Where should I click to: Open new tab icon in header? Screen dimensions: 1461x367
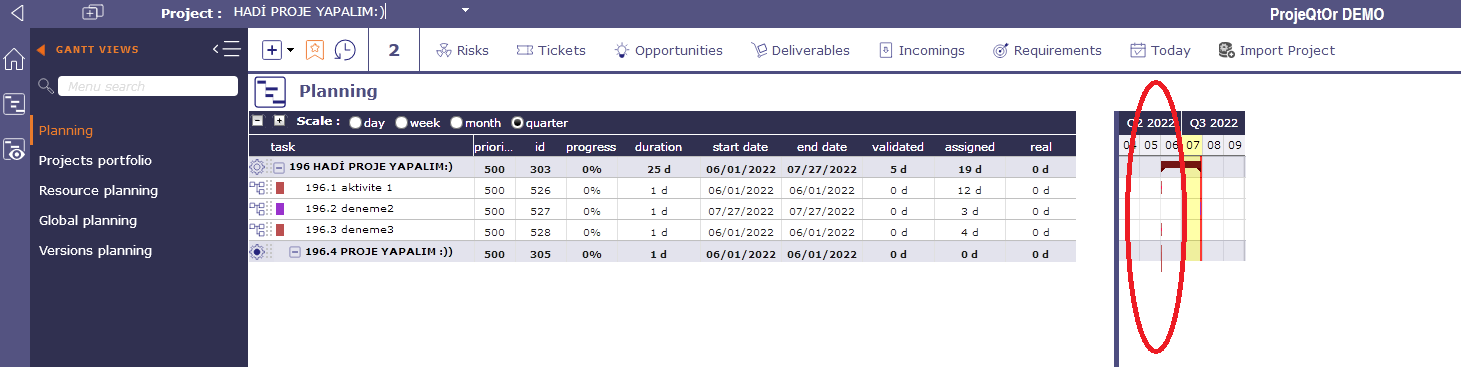(x=93, y=13)
